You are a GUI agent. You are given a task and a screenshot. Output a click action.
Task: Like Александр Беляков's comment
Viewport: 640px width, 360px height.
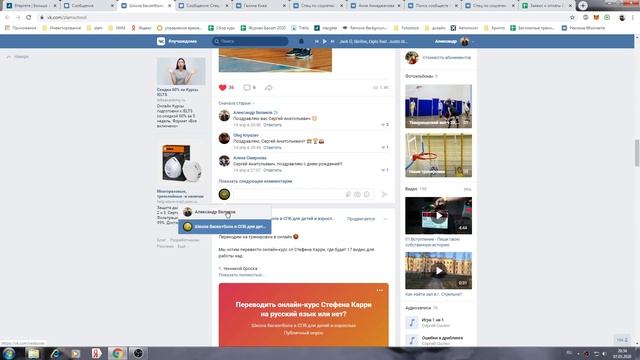point(384,124)
